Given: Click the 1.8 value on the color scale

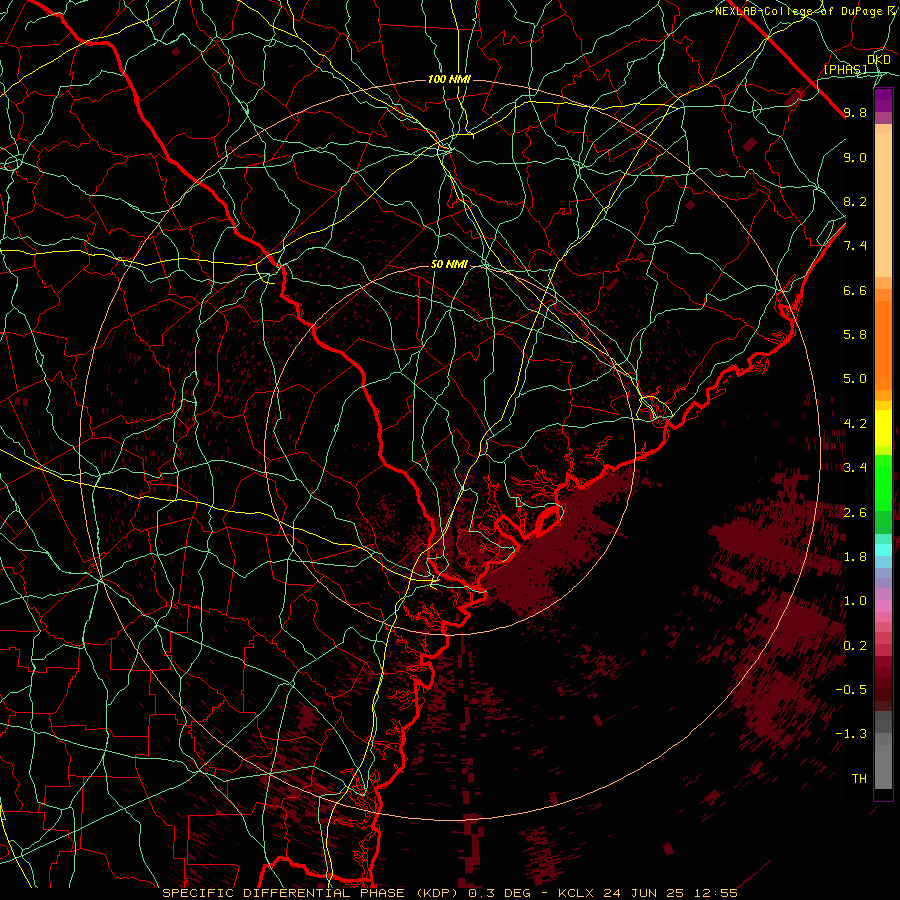Looking at the screenshot, I should 855,557.
